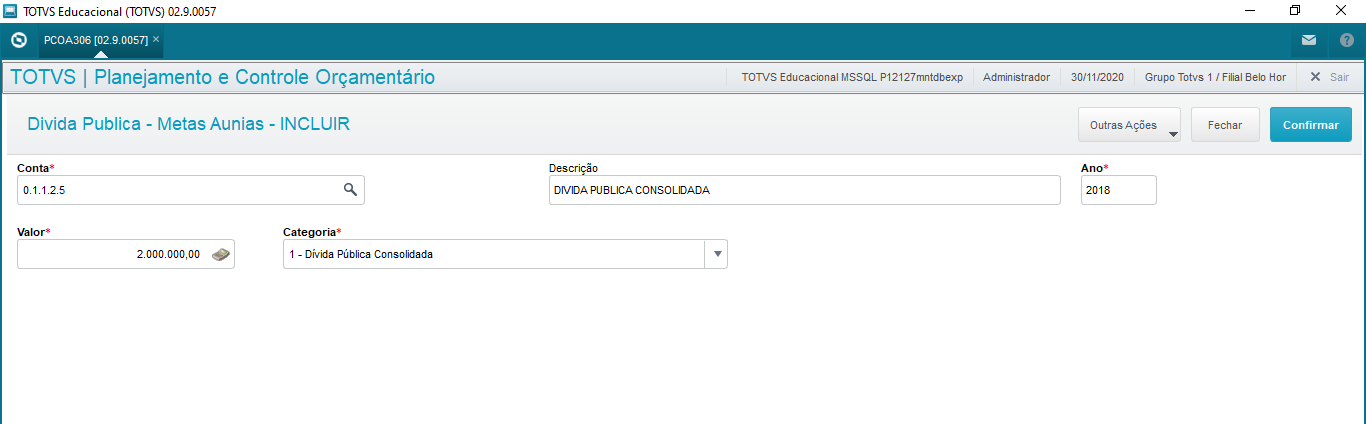The height and width of the screenshot is (424, 1366).
Task: Click the Divida Publica - Metas Aunias - INCLUIR title
Action: tap(189, 124)
